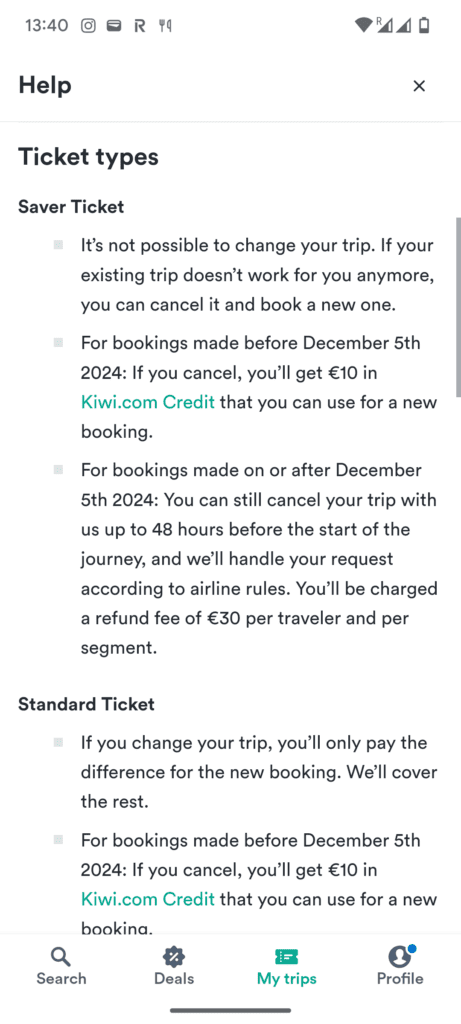Open the Profile avatar icon
Screen dimensions: 461x1024
coord(400,957)
